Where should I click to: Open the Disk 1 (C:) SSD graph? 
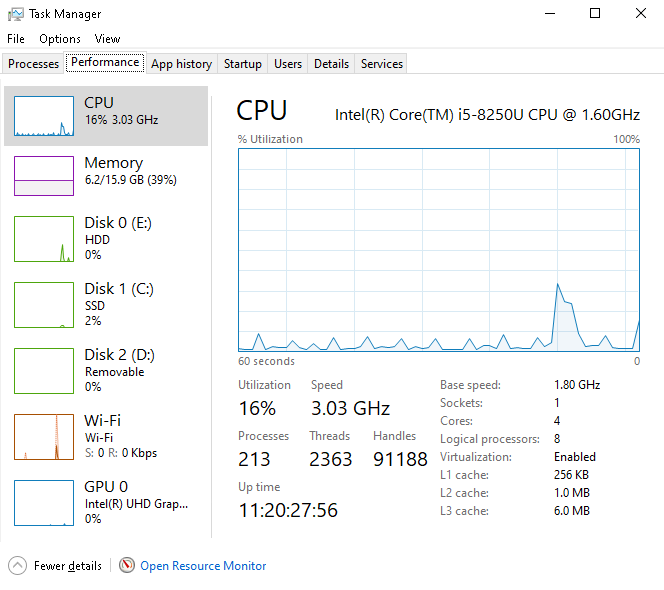pos(44,304)
